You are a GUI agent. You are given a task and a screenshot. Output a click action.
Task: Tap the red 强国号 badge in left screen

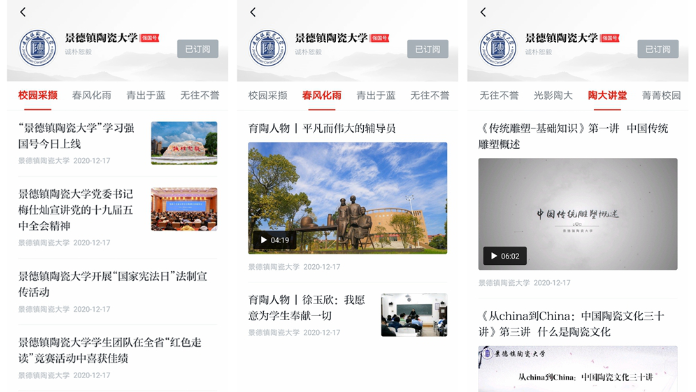coord(150,38)
